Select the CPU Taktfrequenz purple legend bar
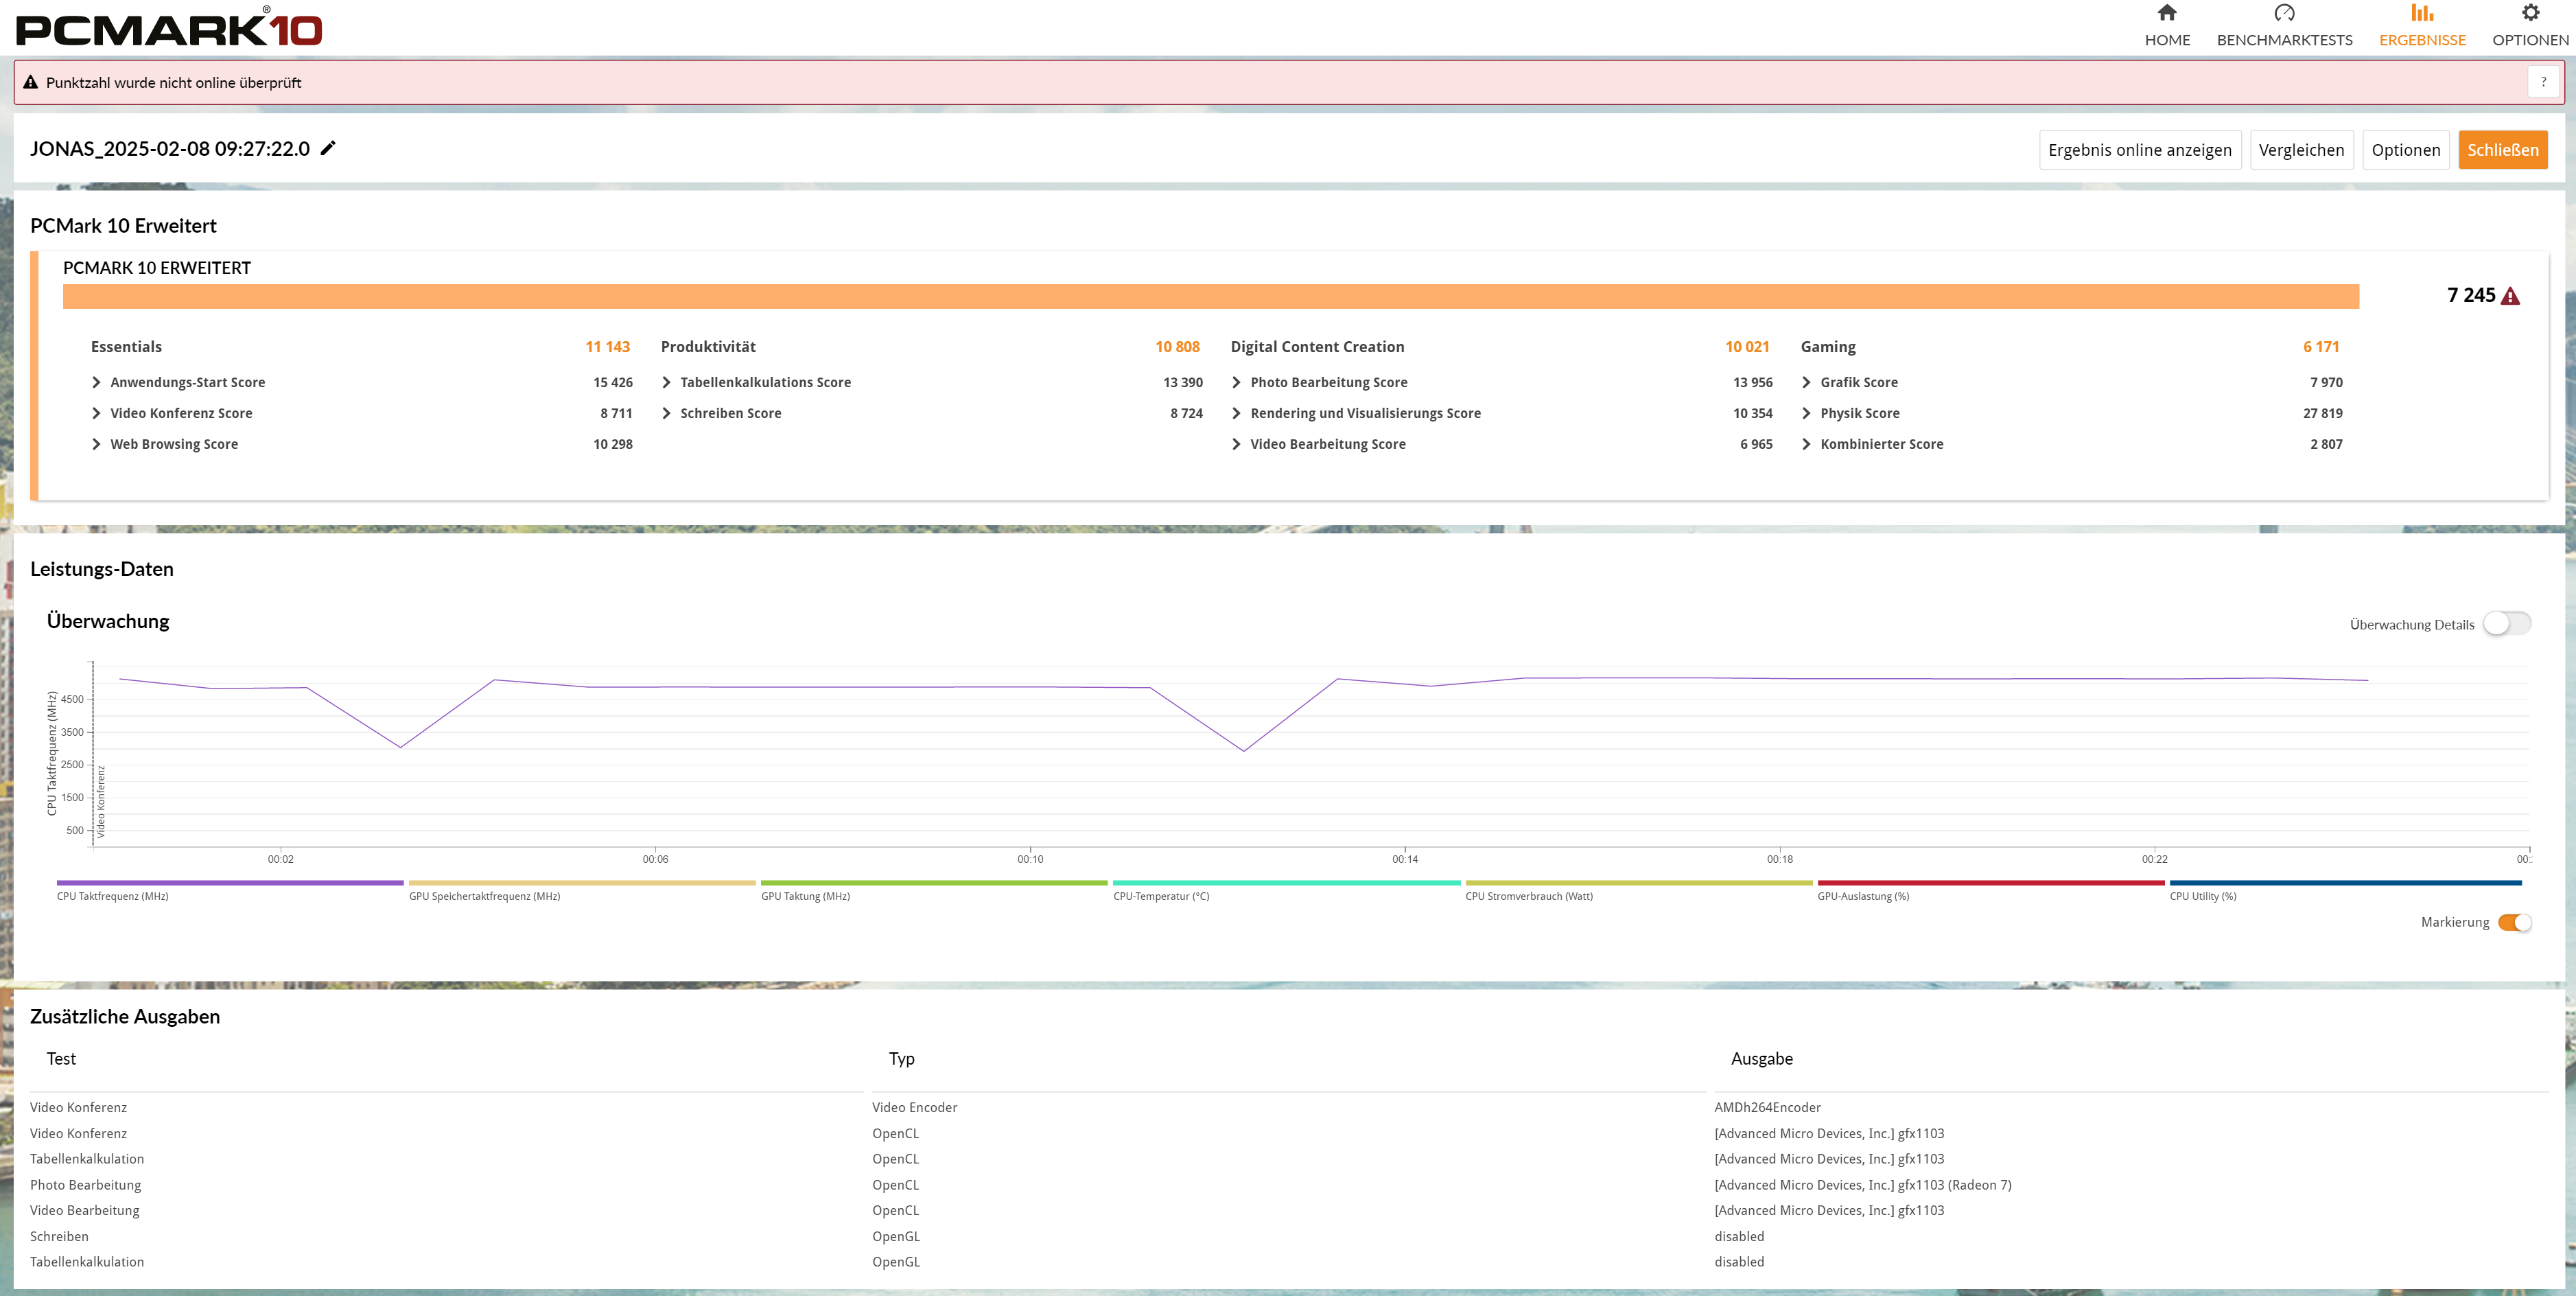This screenshot has height=1296, width=2576. click(x=230, y=883)
